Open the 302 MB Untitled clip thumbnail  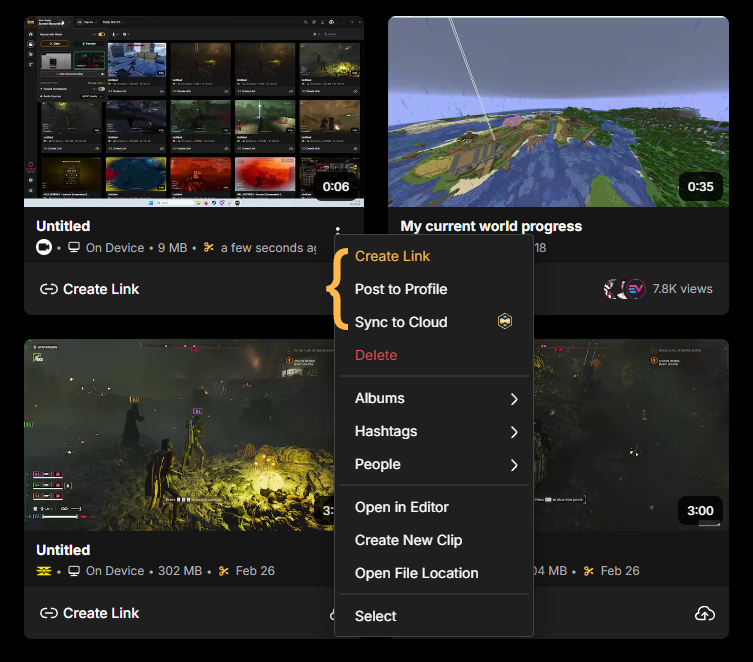pyautogui.click(x=179, y=435)
